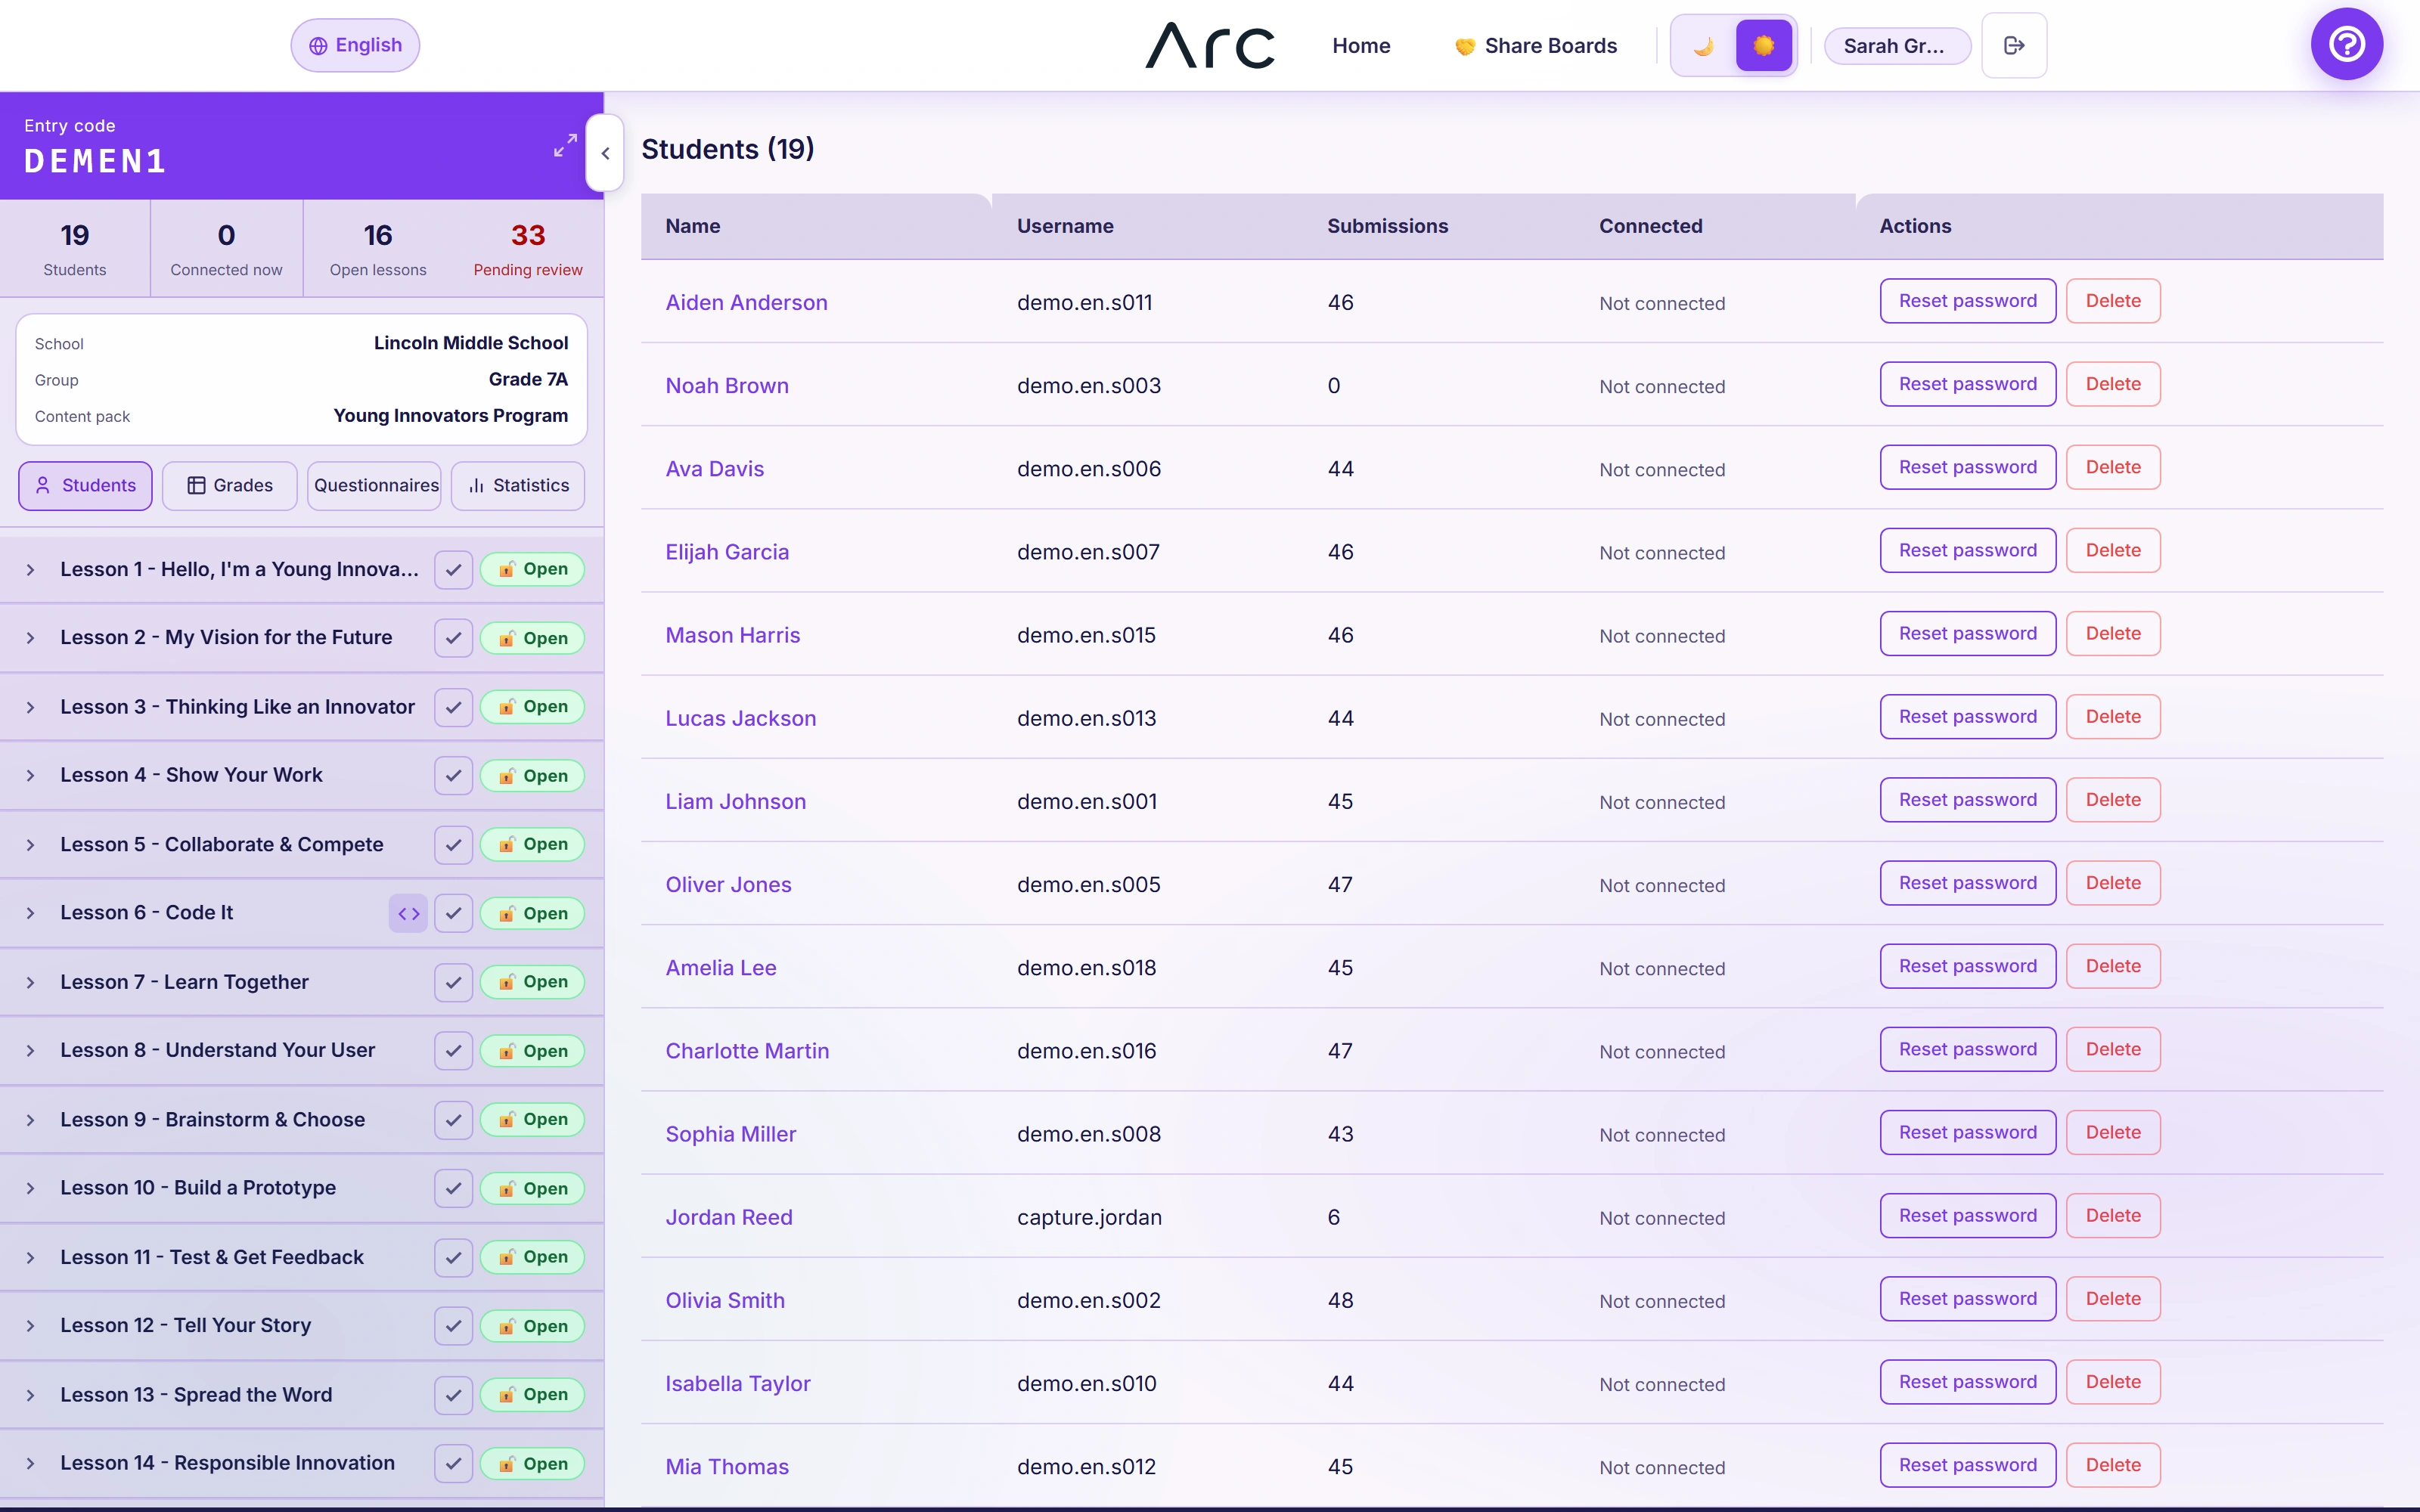The width and height of the screenshot is (2420, 1512).
Task: Select the Students tab
Action: [x=85, y=486]
